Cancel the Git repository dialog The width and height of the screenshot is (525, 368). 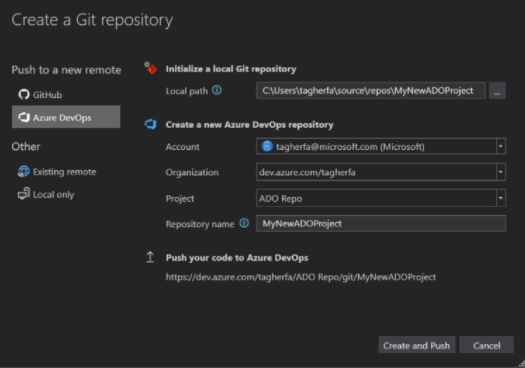(486, 345)
